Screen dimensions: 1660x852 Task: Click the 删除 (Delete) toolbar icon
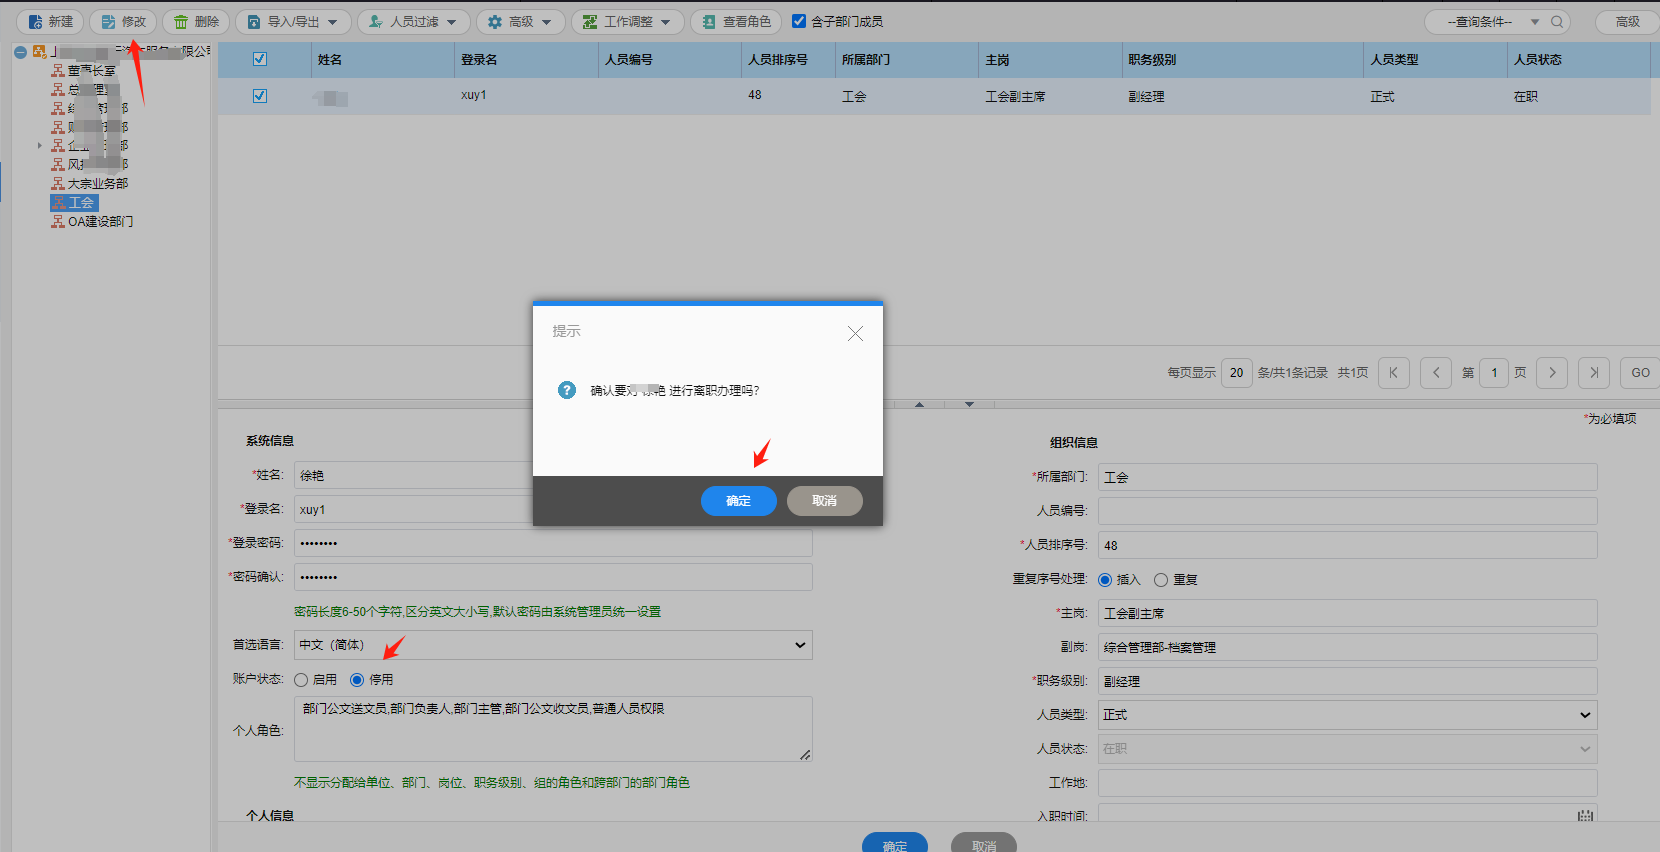[x=181, y=22]
